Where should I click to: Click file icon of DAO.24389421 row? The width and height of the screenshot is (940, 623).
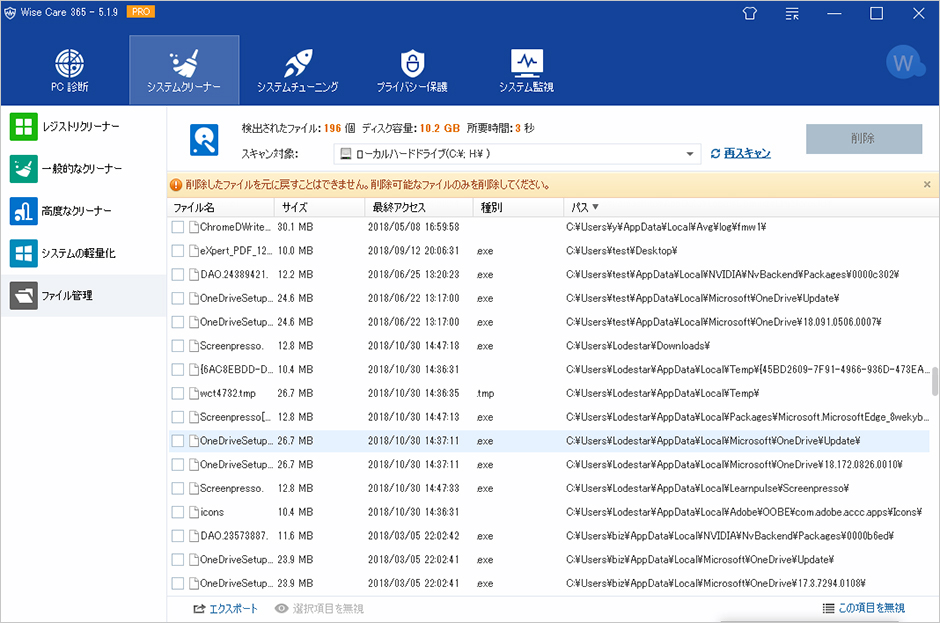[x=194, y=275]
